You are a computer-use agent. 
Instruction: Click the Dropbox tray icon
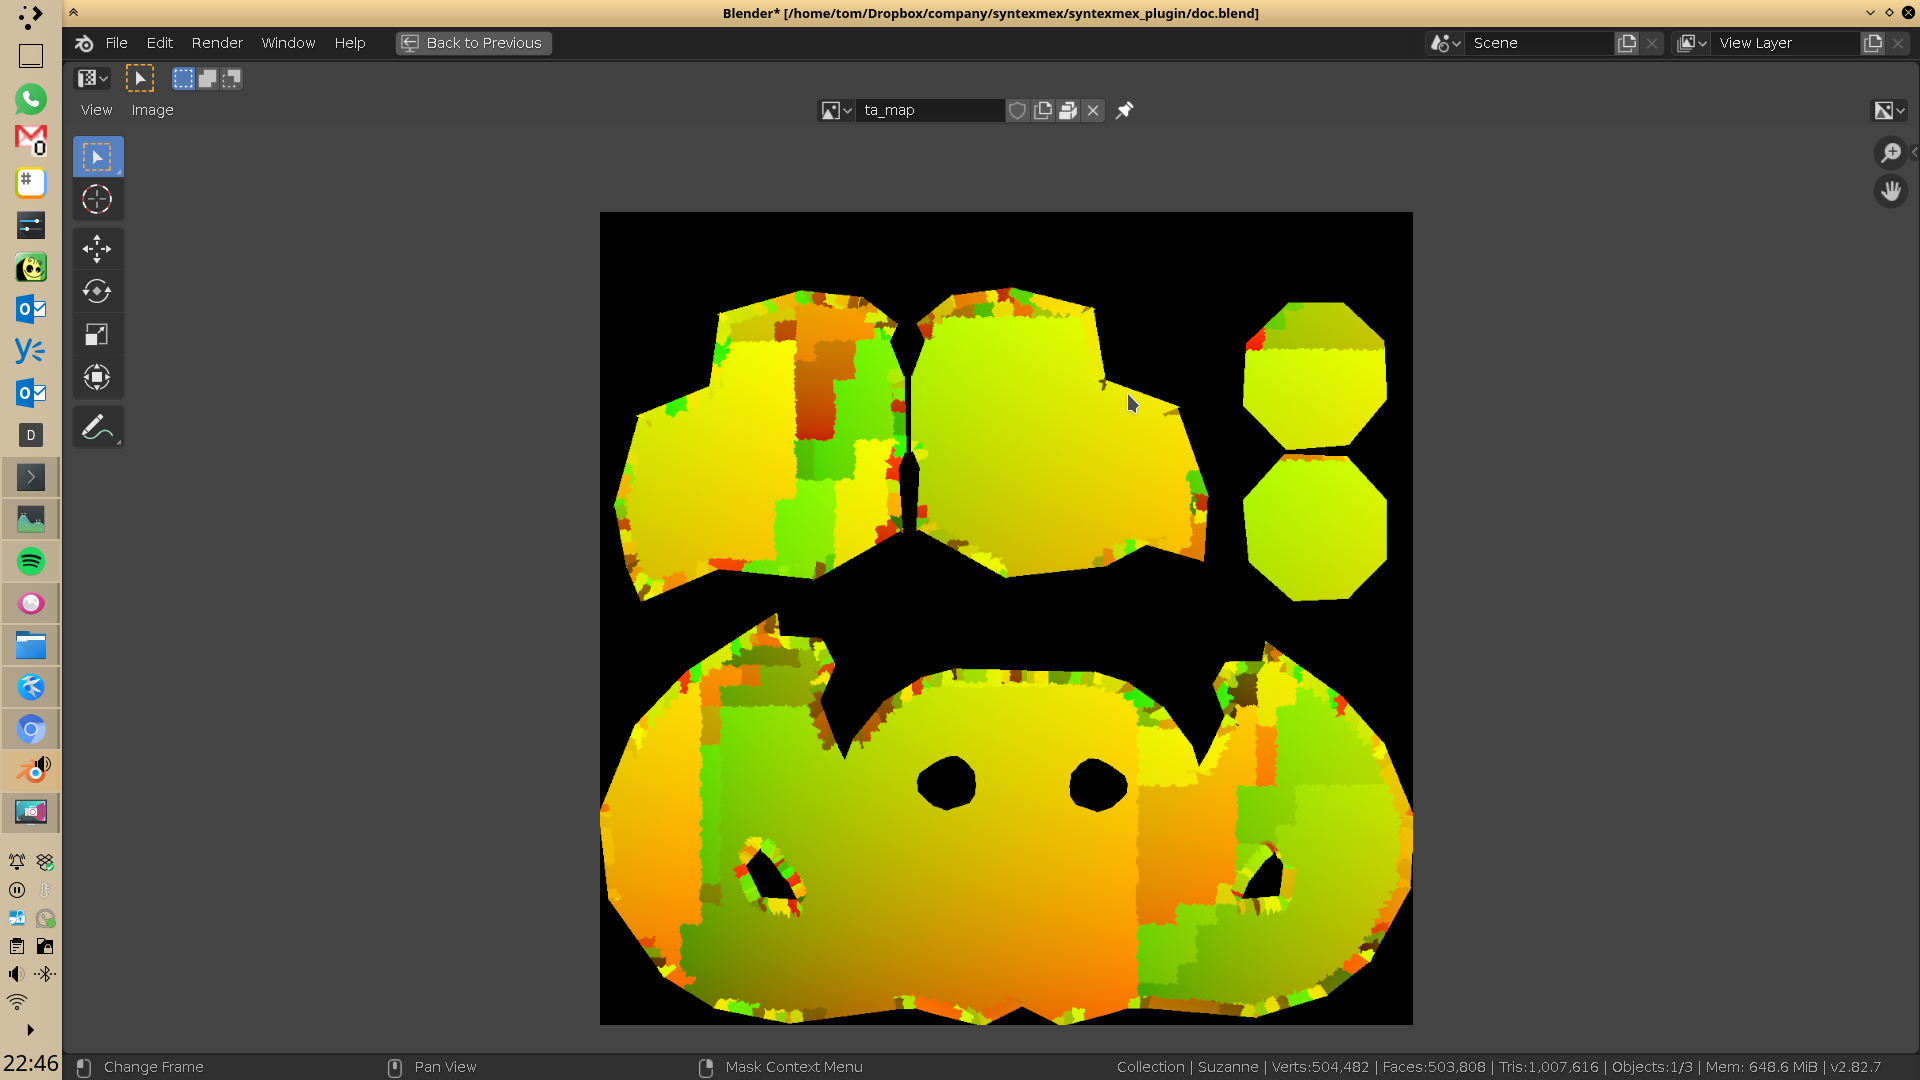click(45, 862)
